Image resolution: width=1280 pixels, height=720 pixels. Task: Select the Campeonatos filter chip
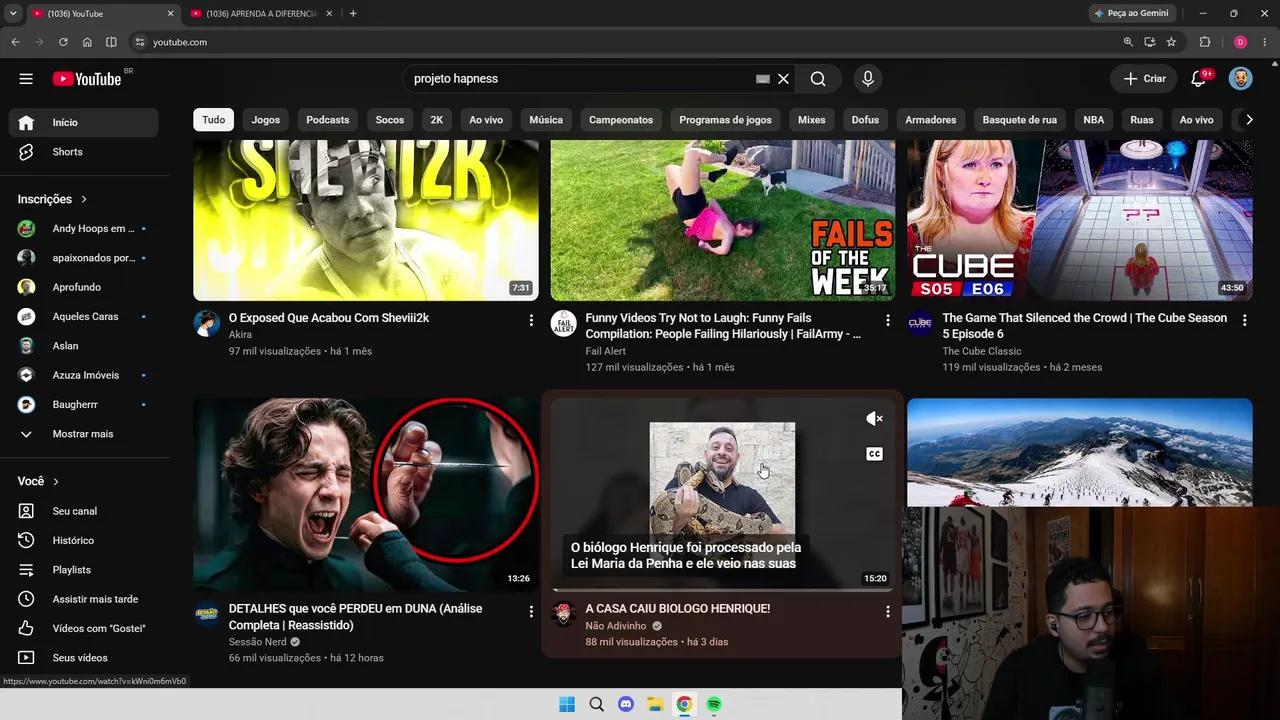pos(621,120)
